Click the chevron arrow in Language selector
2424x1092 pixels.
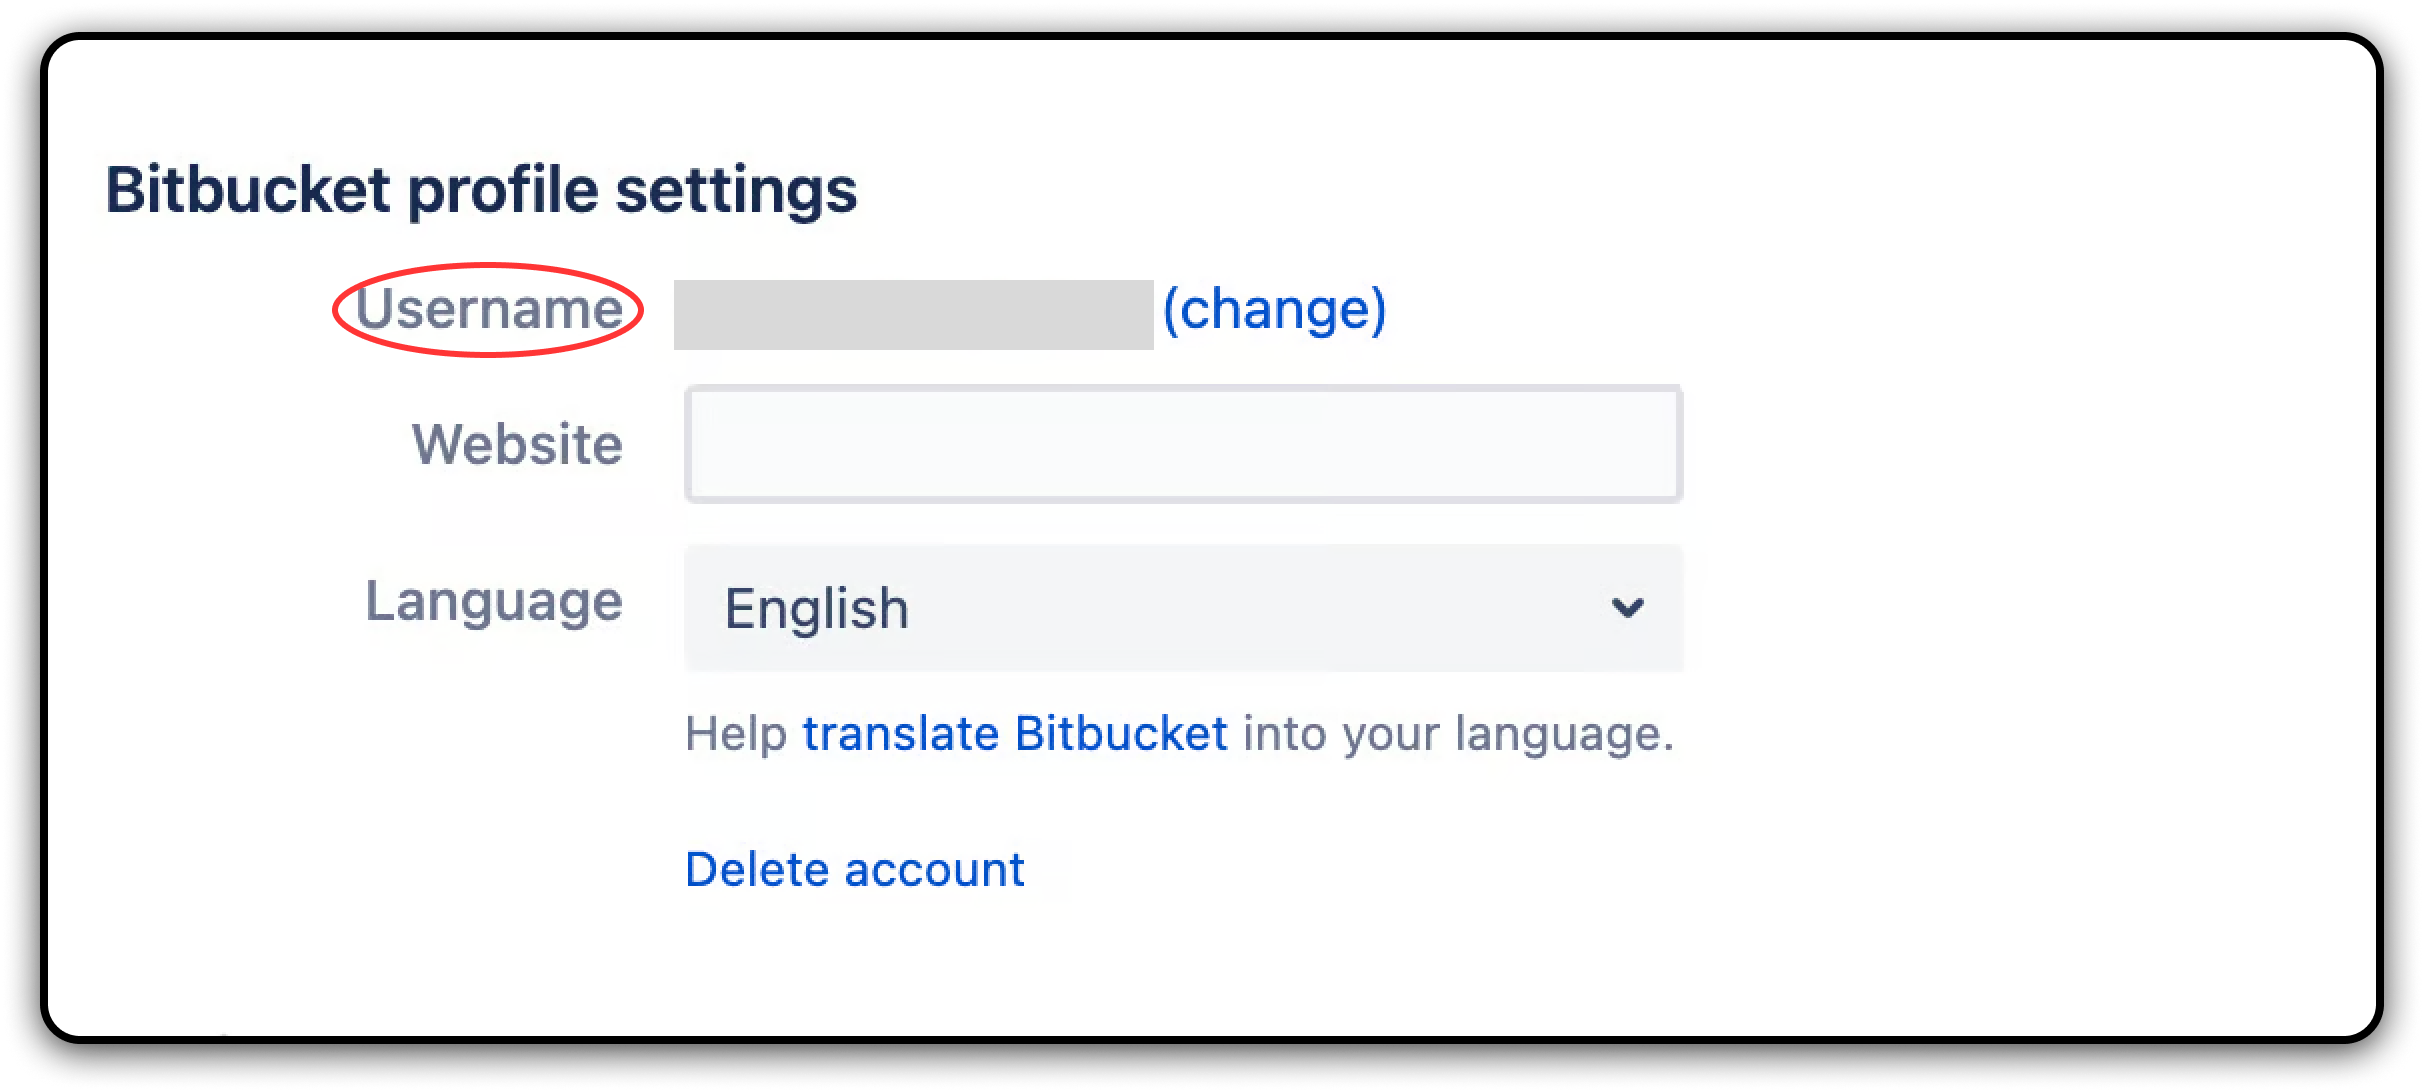(x=1627, y=608)
